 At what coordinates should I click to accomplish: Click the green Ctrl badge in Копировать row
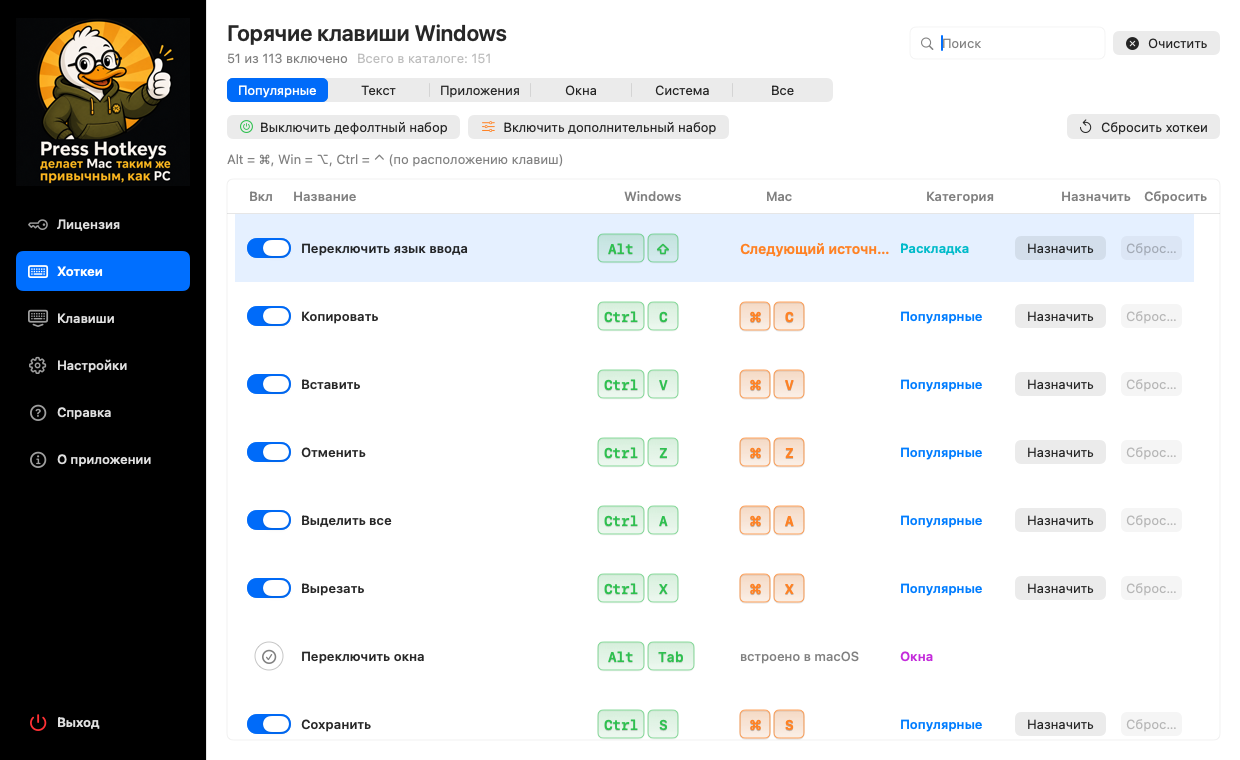[621, 316]
